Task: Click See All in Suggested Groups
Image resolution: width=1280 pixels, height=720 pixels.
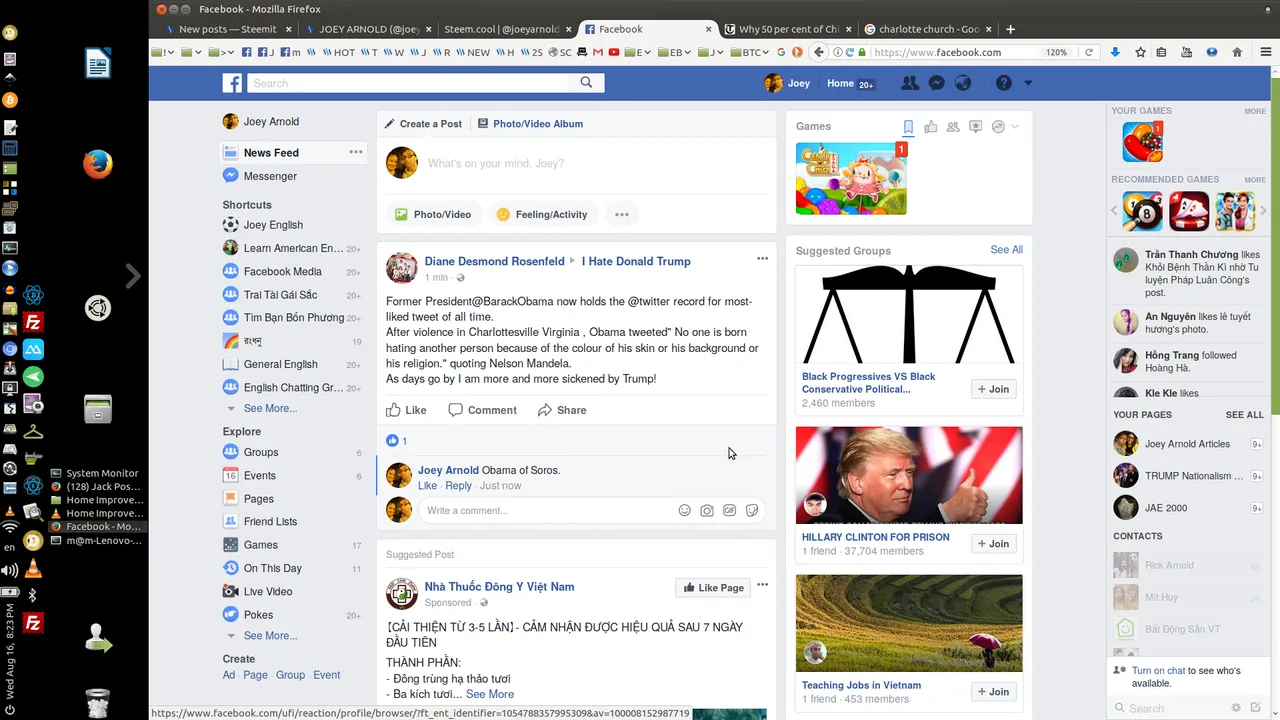Action: 1006,250
